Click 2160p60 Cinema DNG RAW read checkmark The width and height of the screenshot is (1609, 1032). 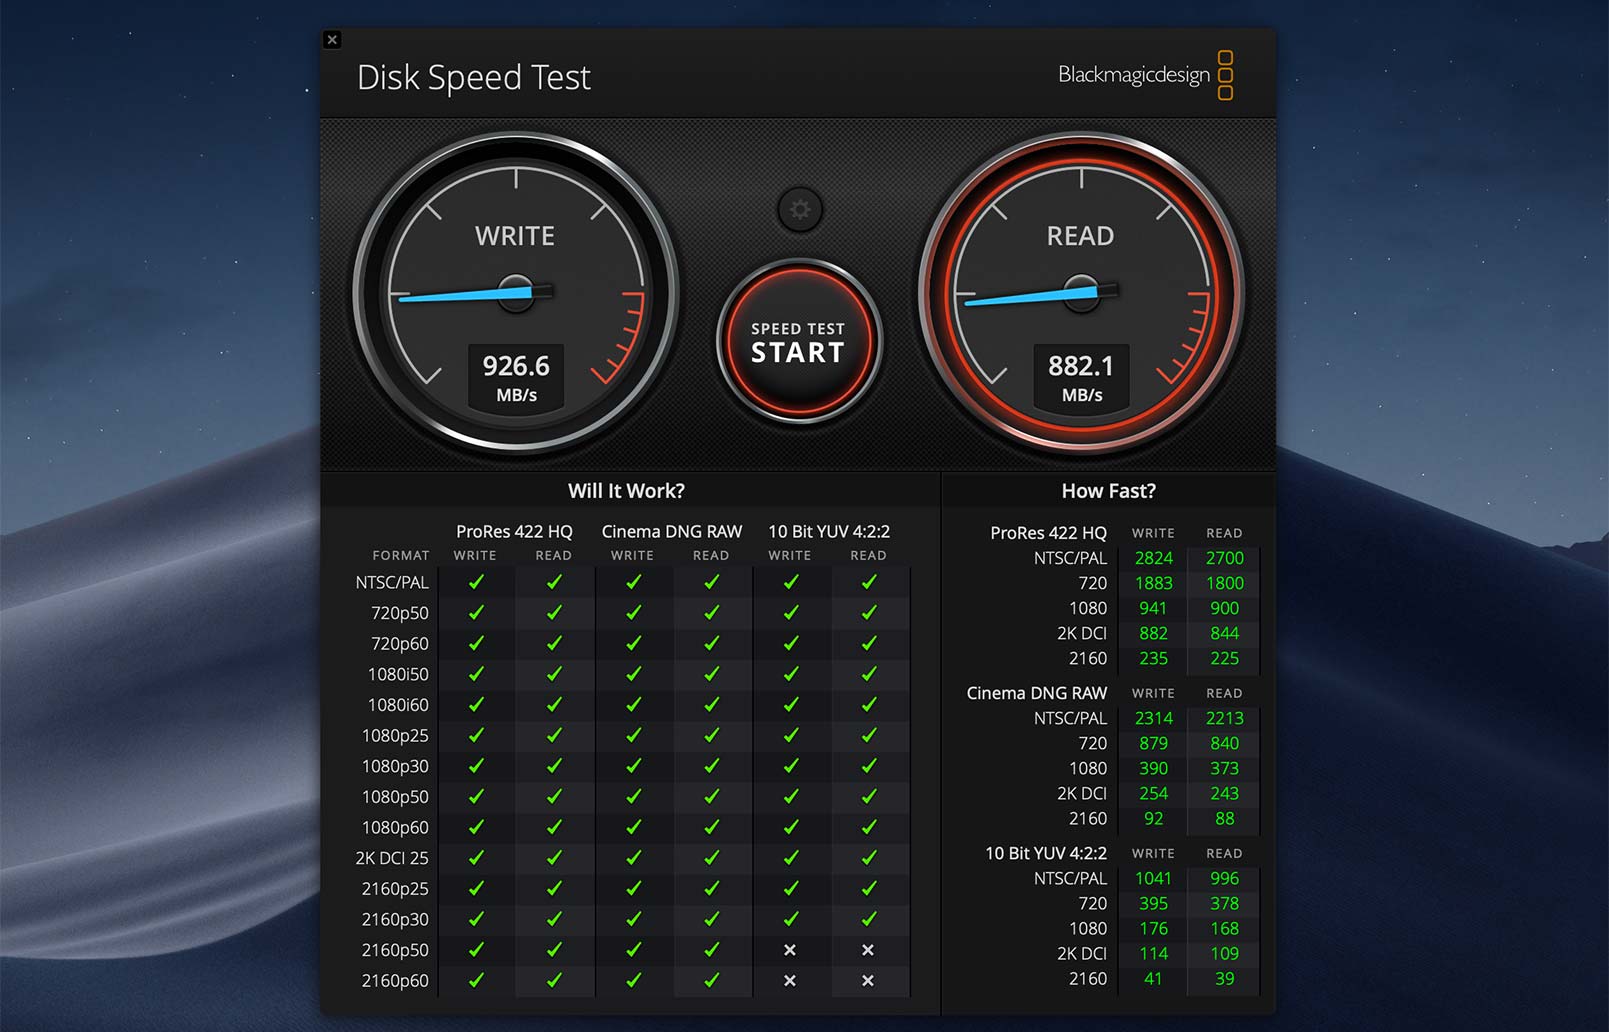[711, 981]
